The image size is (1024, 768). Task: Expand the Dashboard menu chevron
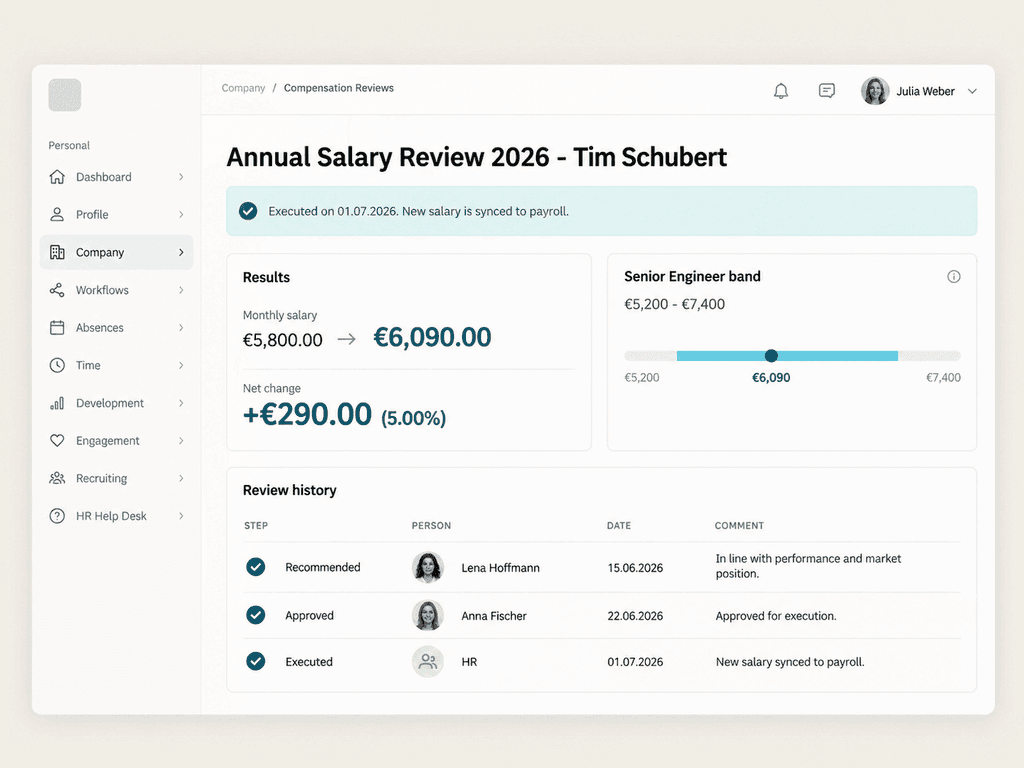coord(181,177)
